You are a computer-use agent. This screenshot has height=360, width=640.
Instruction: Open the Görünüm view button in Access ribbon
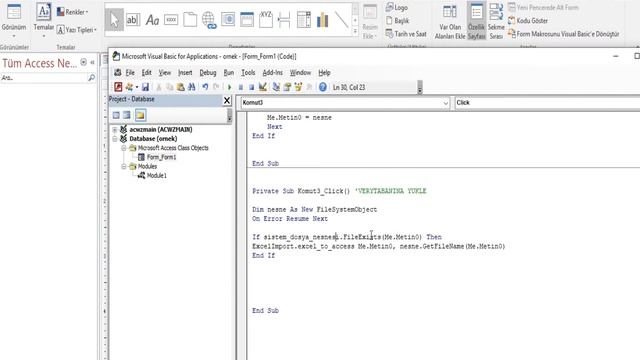point(13,20)
